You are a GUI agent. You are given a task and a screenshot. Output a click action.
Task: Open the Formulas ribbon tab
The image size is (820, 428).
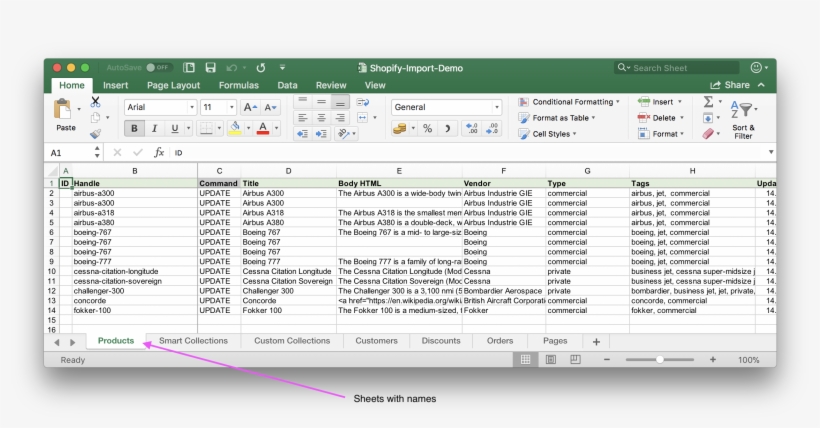[x=238, y=85]
